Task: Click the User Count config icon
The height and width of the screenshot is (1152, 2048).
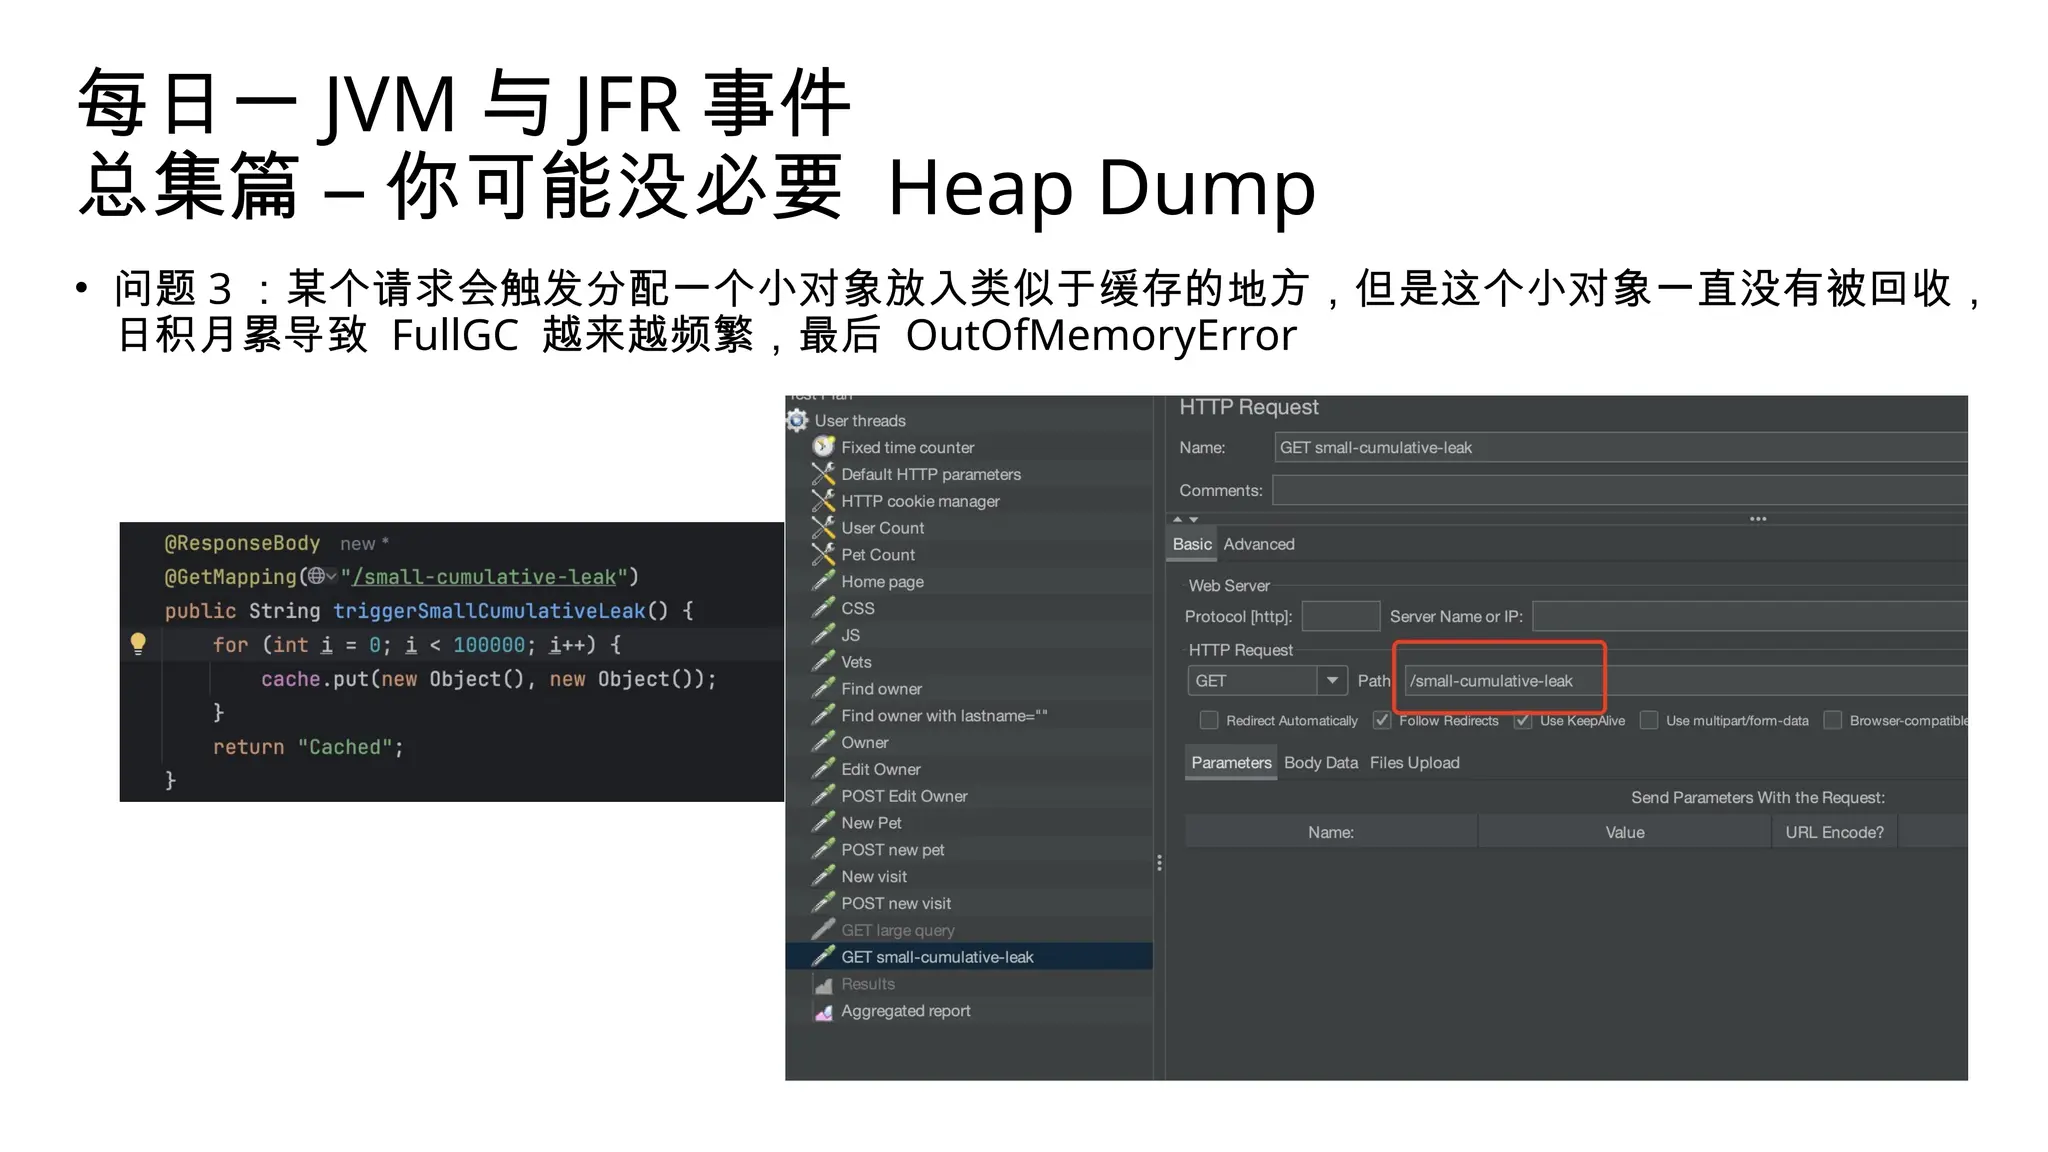Action: [x=823, y=527]
